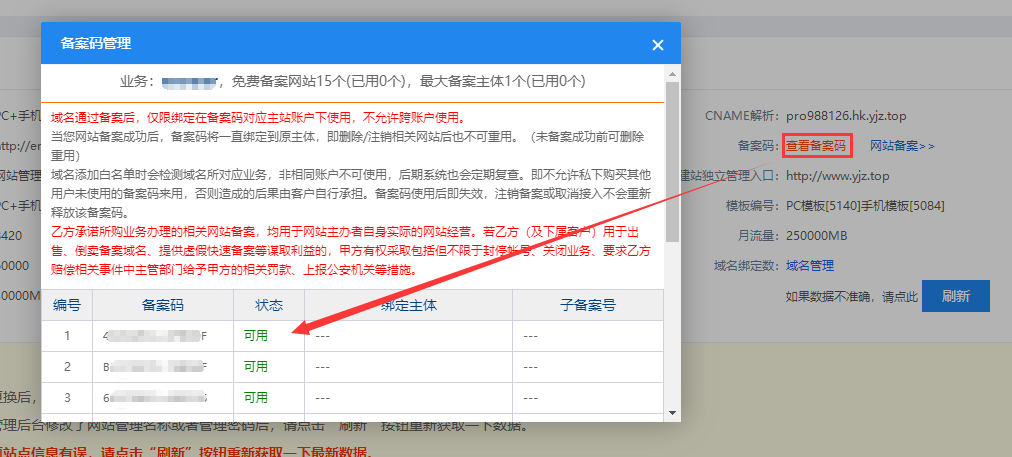The width and height of the screenshot is (1012, 457).
Task: Click the 绑定主体 column header
Action: [x=409, y=305]
